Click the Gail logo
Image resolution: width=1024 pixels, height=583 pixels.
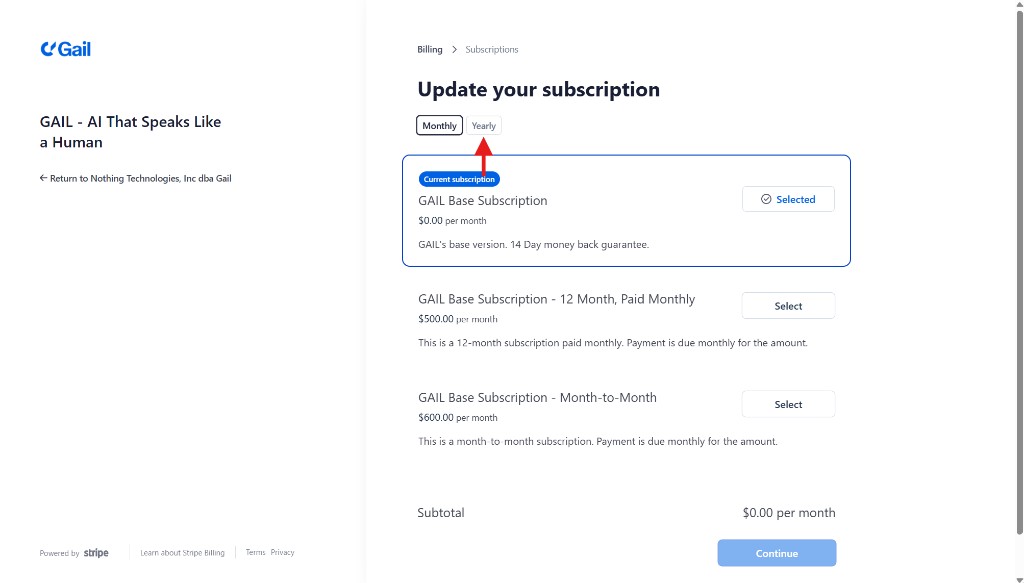66,49
